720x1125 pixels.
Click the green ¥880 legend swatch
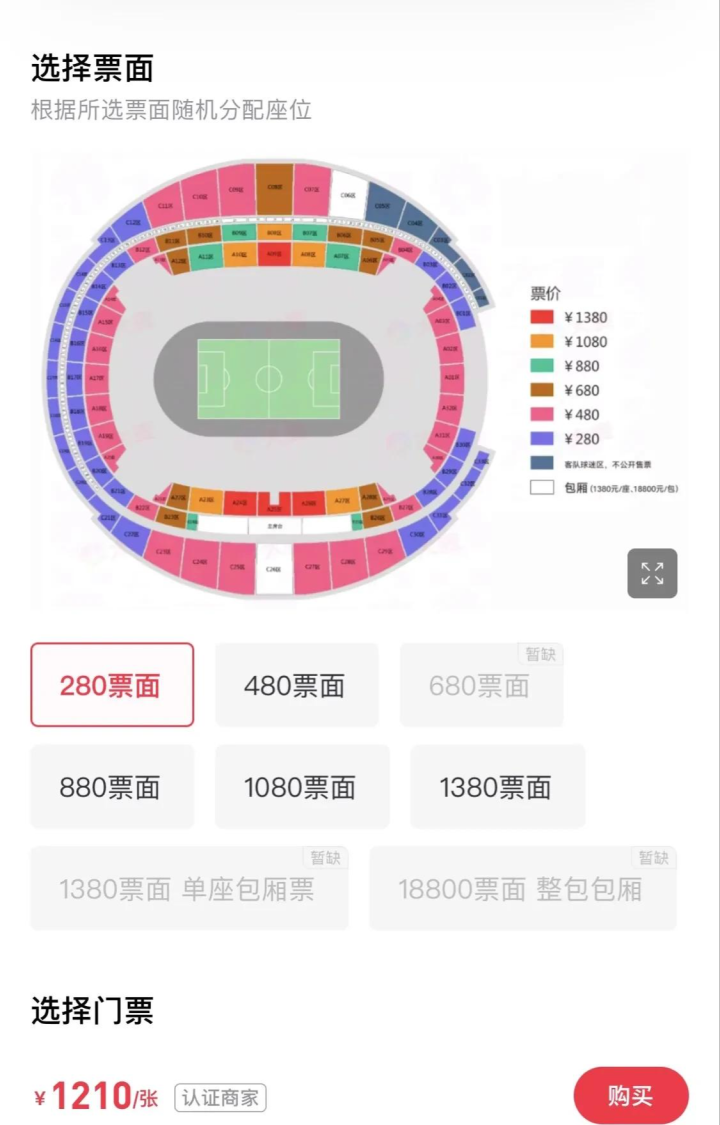click(x=542, y=366)
